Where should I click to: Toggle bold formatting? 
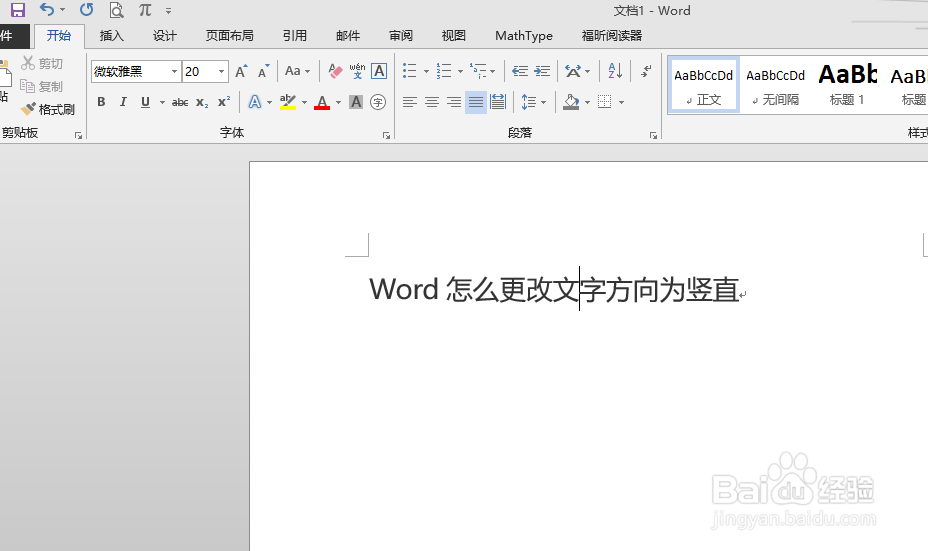101,102
